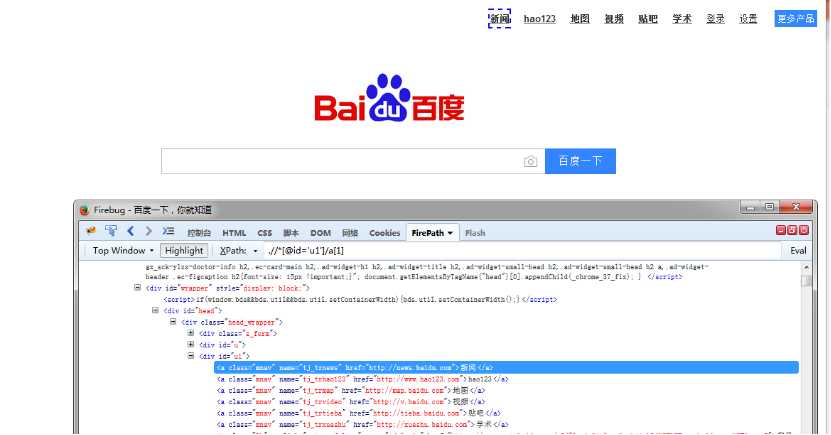Activate the inspect element picker icon
The height and width of the screenshot is (435, 831).
pyautogui.click(x=111, y=231)
